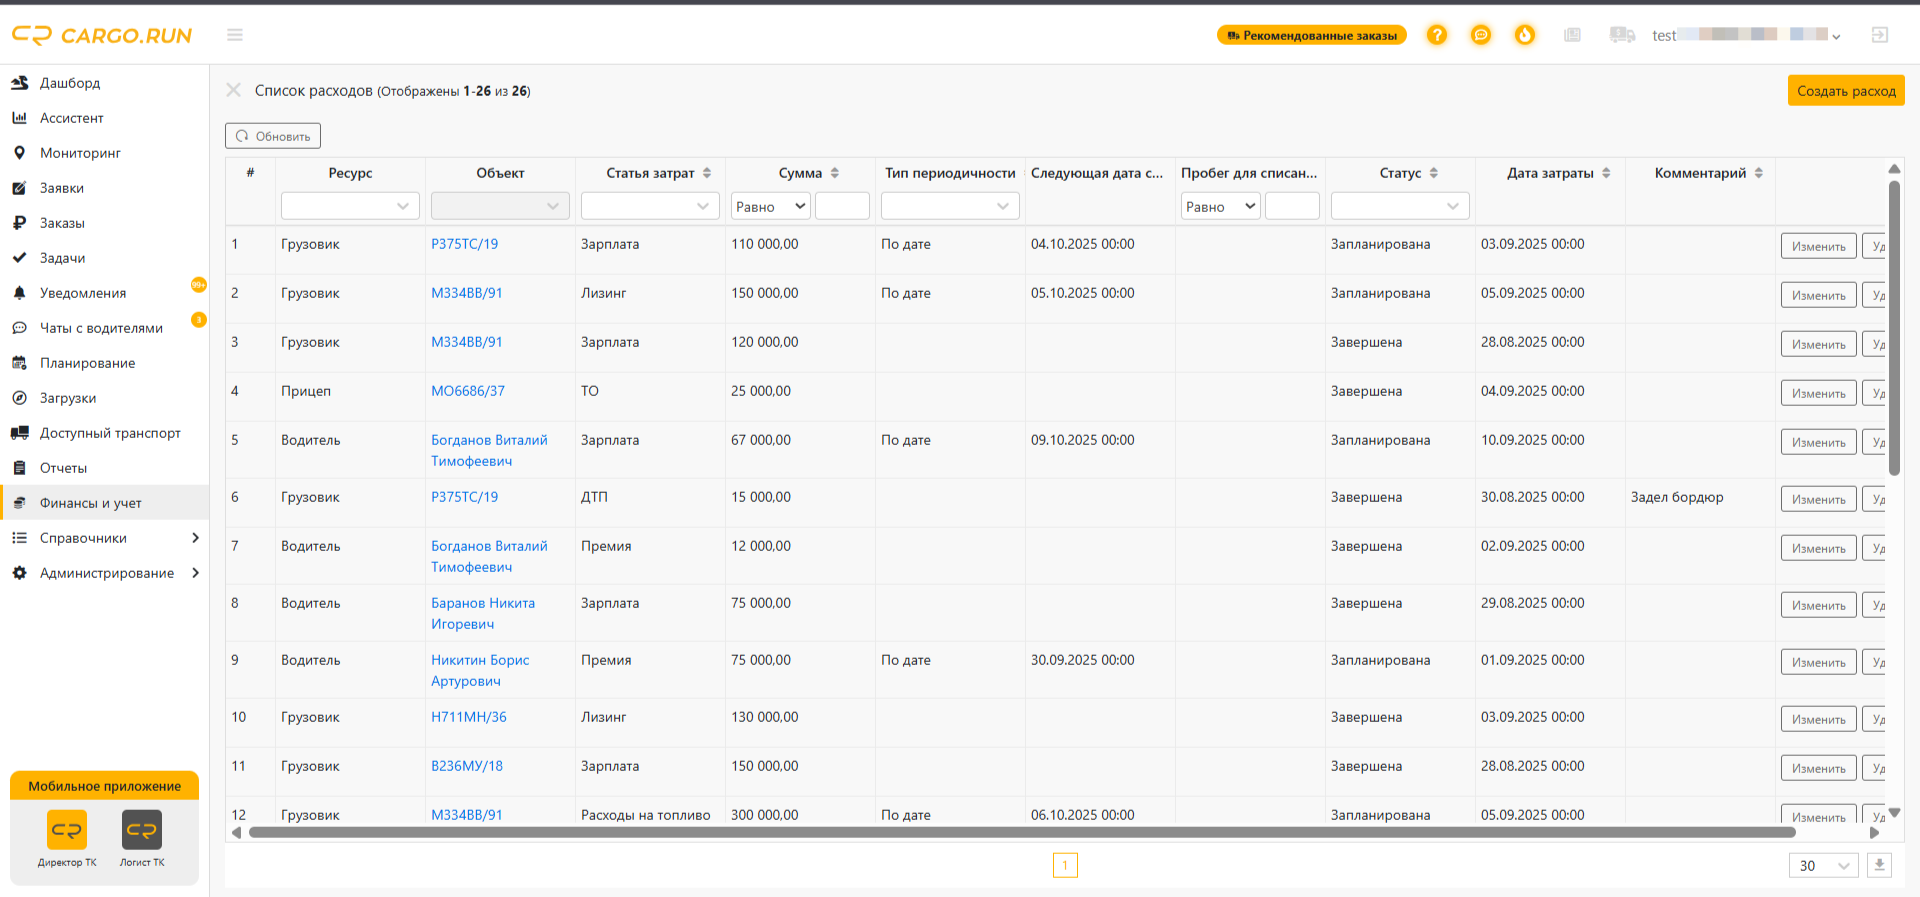Click the grey news icon in header
This screenshot has width=1920, height=897.
pyautogui.click(x=1573, y=35)
